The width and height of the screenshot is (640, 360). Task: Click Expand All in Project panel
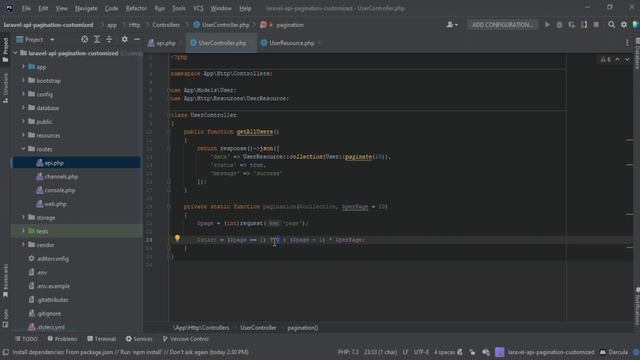[x=97, y=40]
